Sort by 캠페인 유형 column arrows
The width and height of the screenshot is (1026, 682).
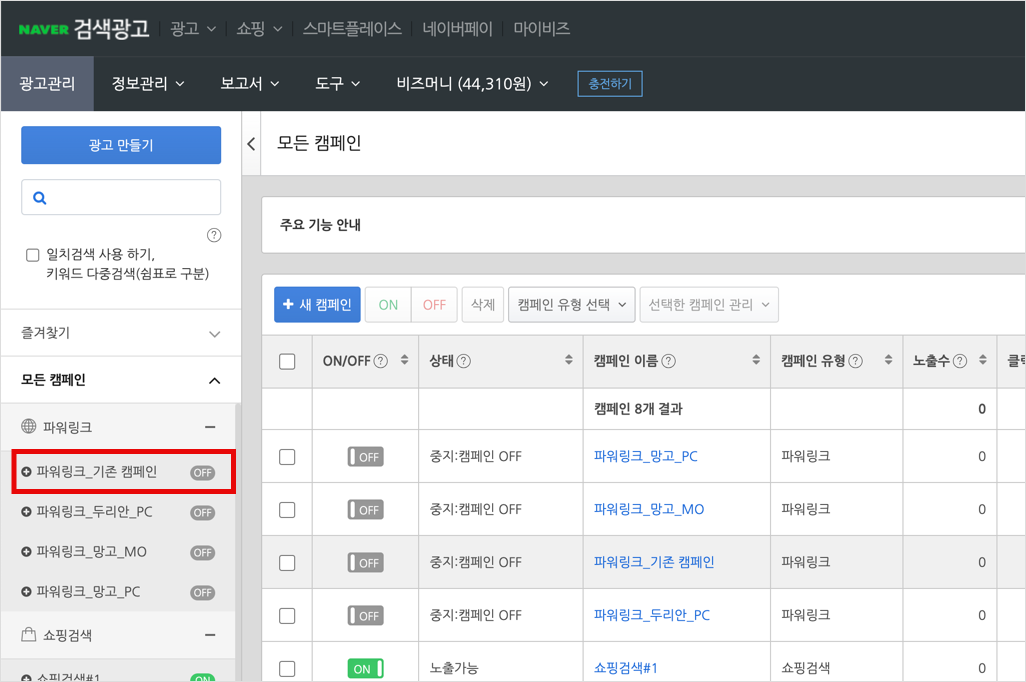888,360
